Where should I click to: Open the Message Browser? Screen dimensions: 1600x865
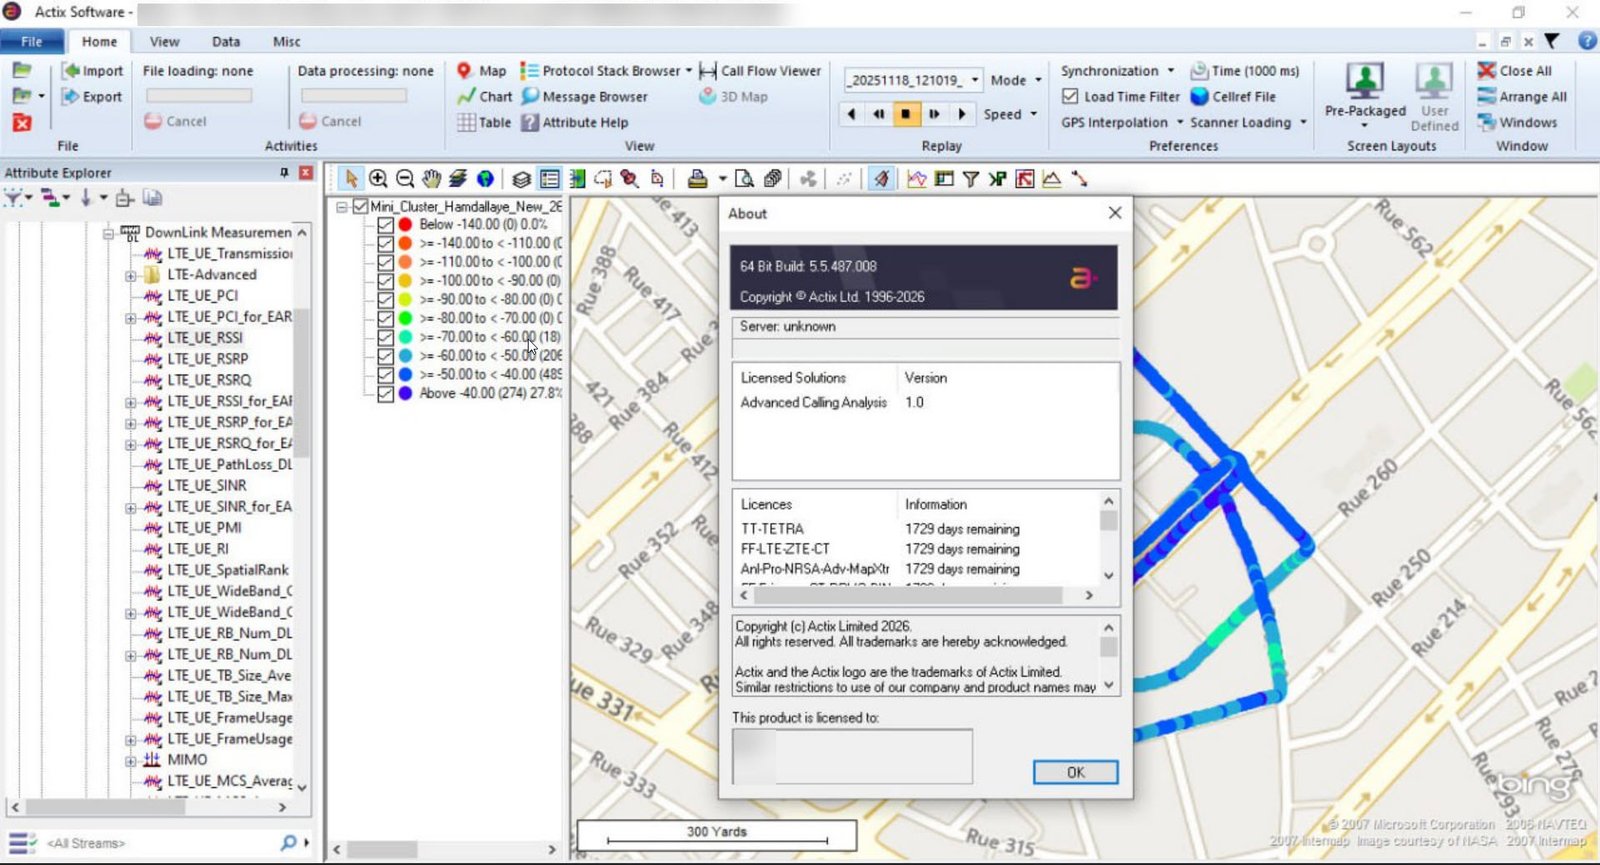click(x=584, y=97)
